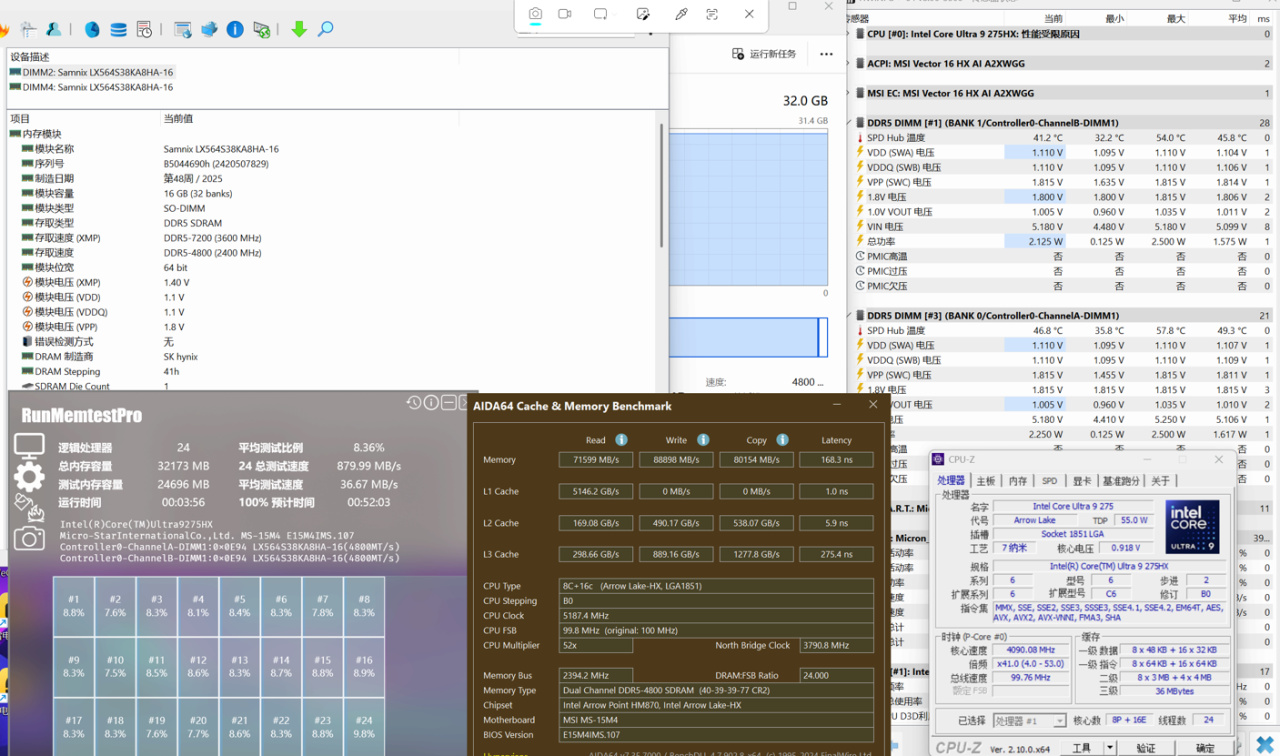Switch to the 内存 tab in CPU-Z
Viewport: 1280px width, 756px height.
1018,481
